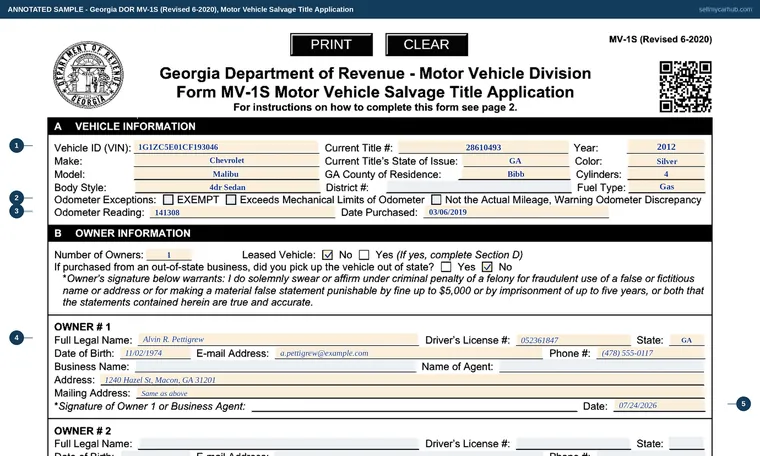Viewport: 760px width, 456px height.
Task: Click the Year field showing 2012
Action: [665, 147]
